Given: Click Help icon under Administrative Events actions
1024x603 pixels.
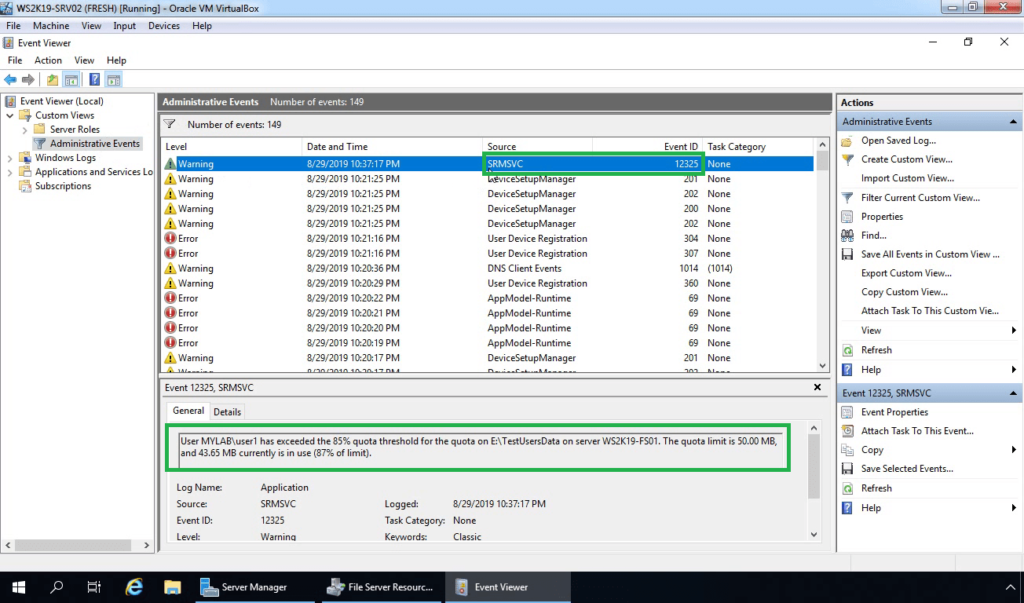Looking at the screenshot, I should pyautogui.click(x=847, y=370).
